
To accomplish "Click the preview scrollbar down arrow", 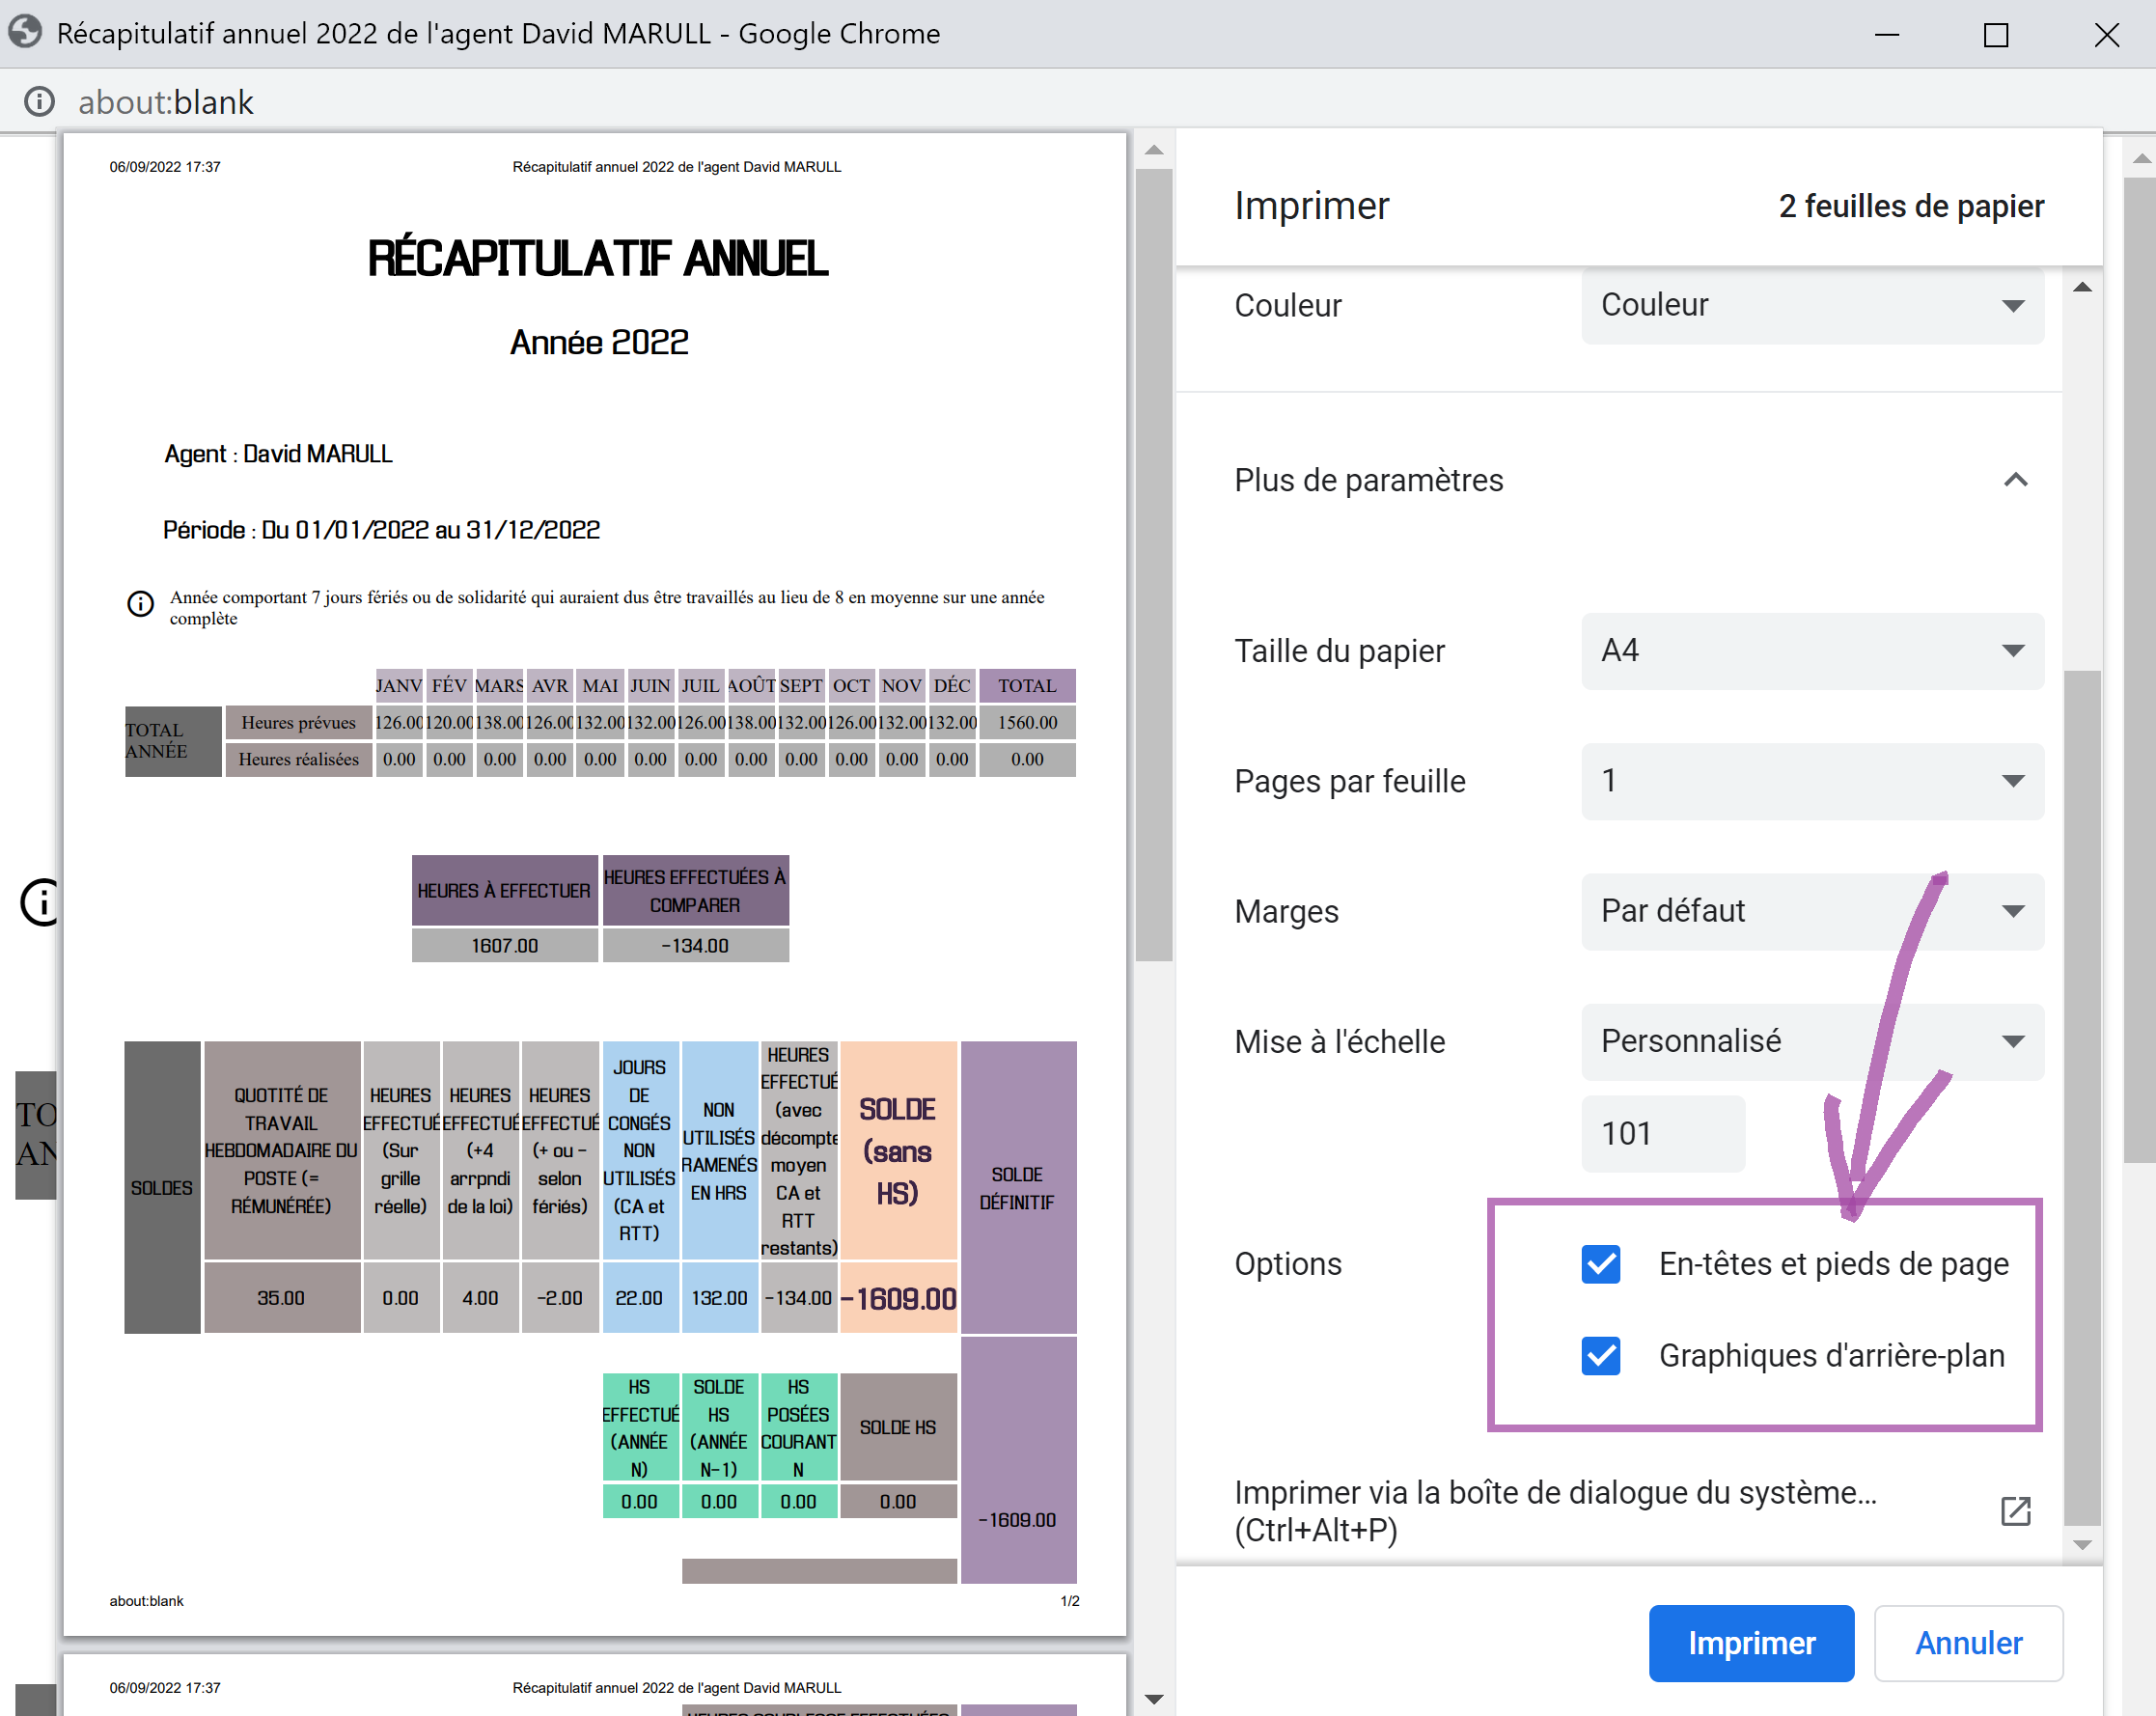I will (x=1154, y=1699).
